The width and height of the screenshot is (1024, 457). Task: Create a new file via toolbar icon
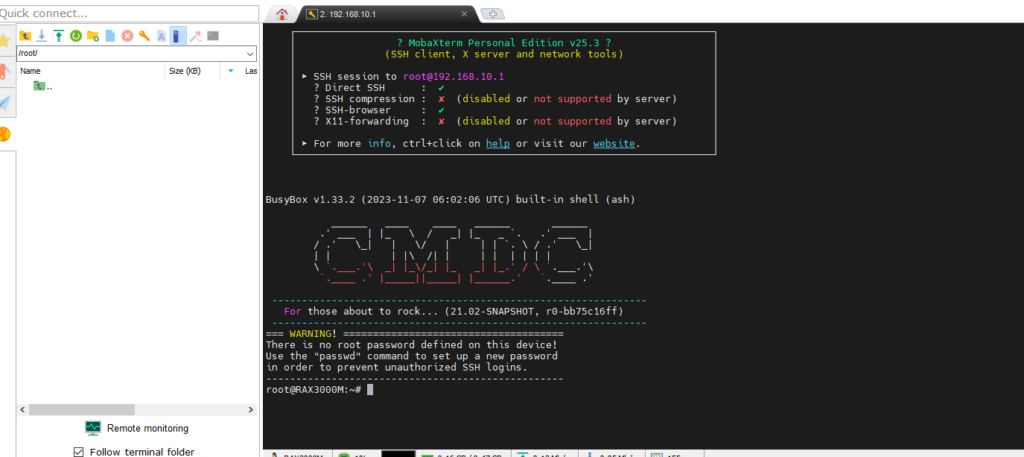point(110,36)
